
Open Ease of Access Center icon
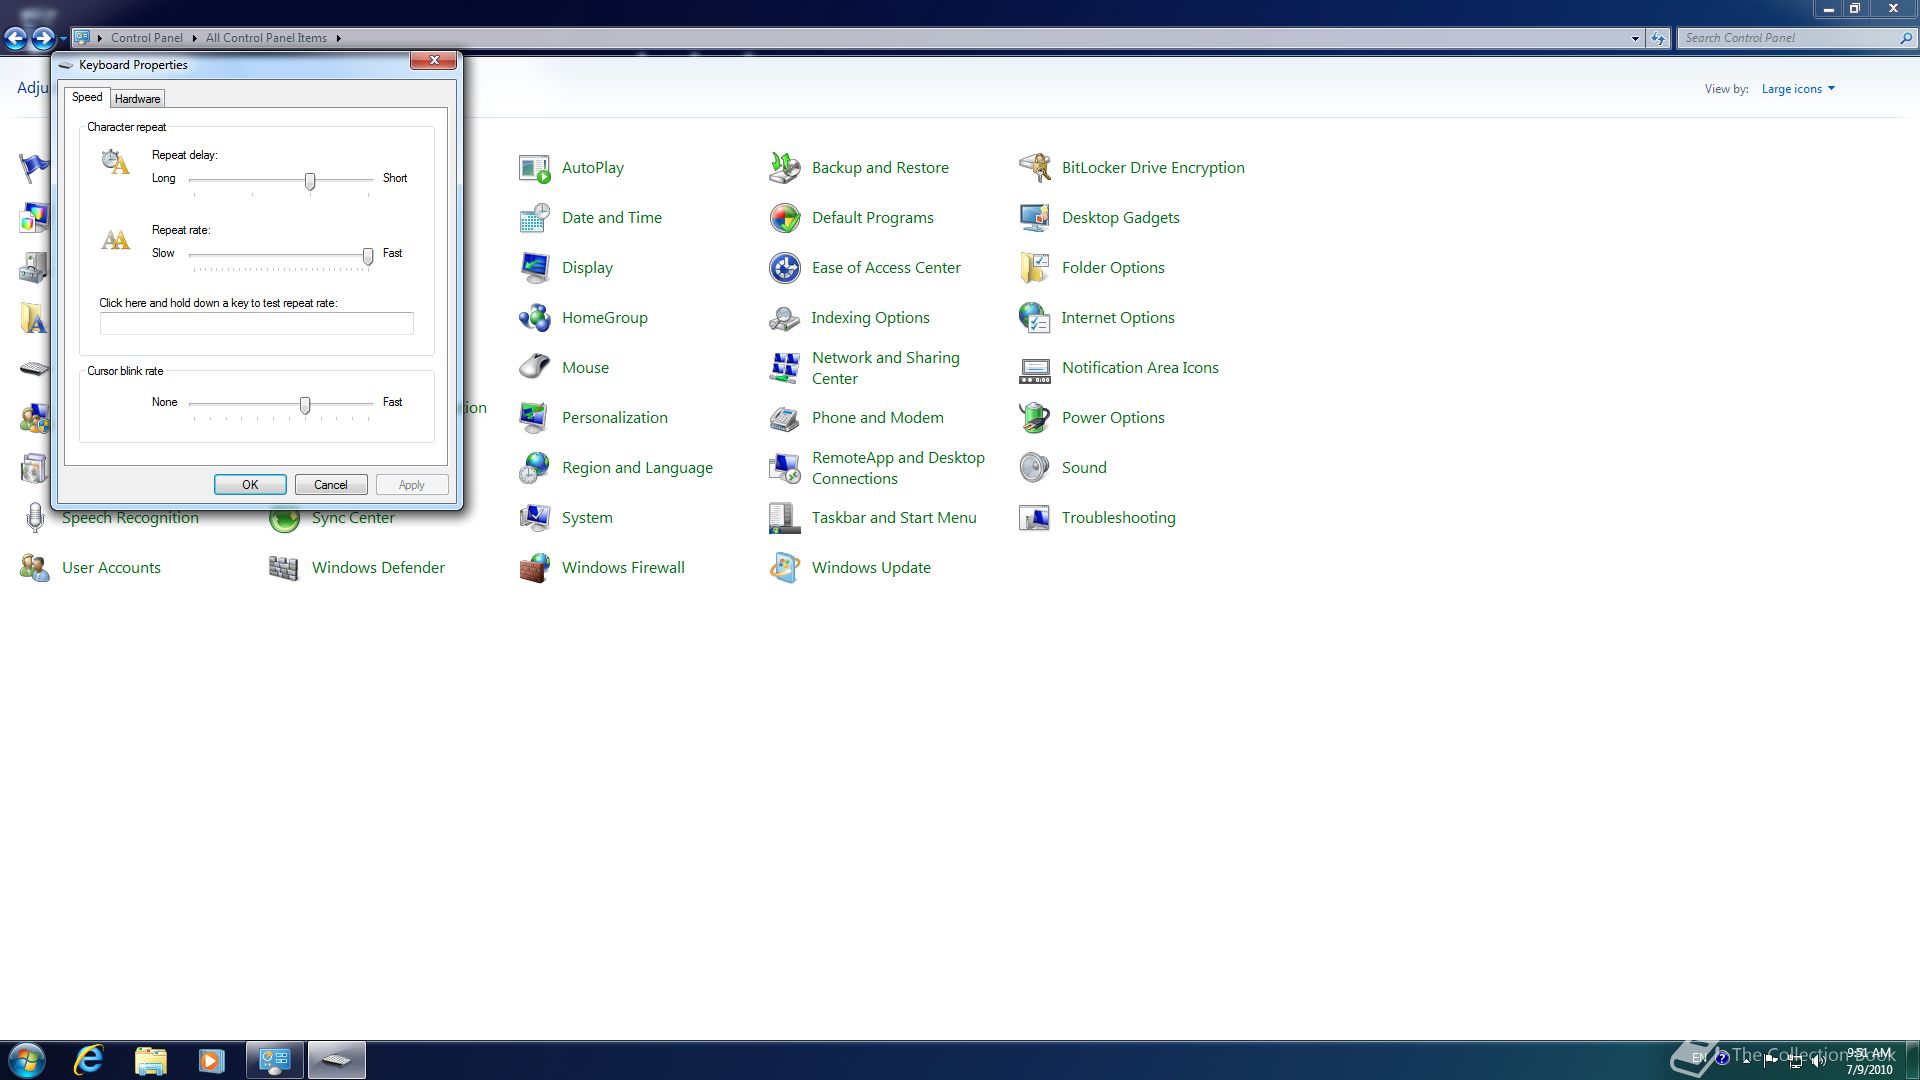pos(785,268)
